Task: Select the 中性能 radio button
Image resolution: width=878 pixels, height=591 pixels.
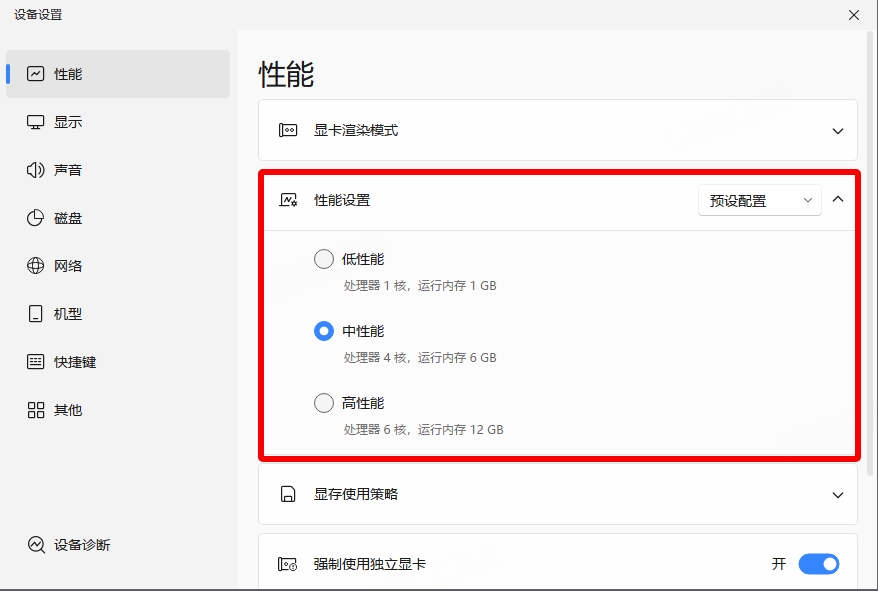Action: [x=324, y=331]
